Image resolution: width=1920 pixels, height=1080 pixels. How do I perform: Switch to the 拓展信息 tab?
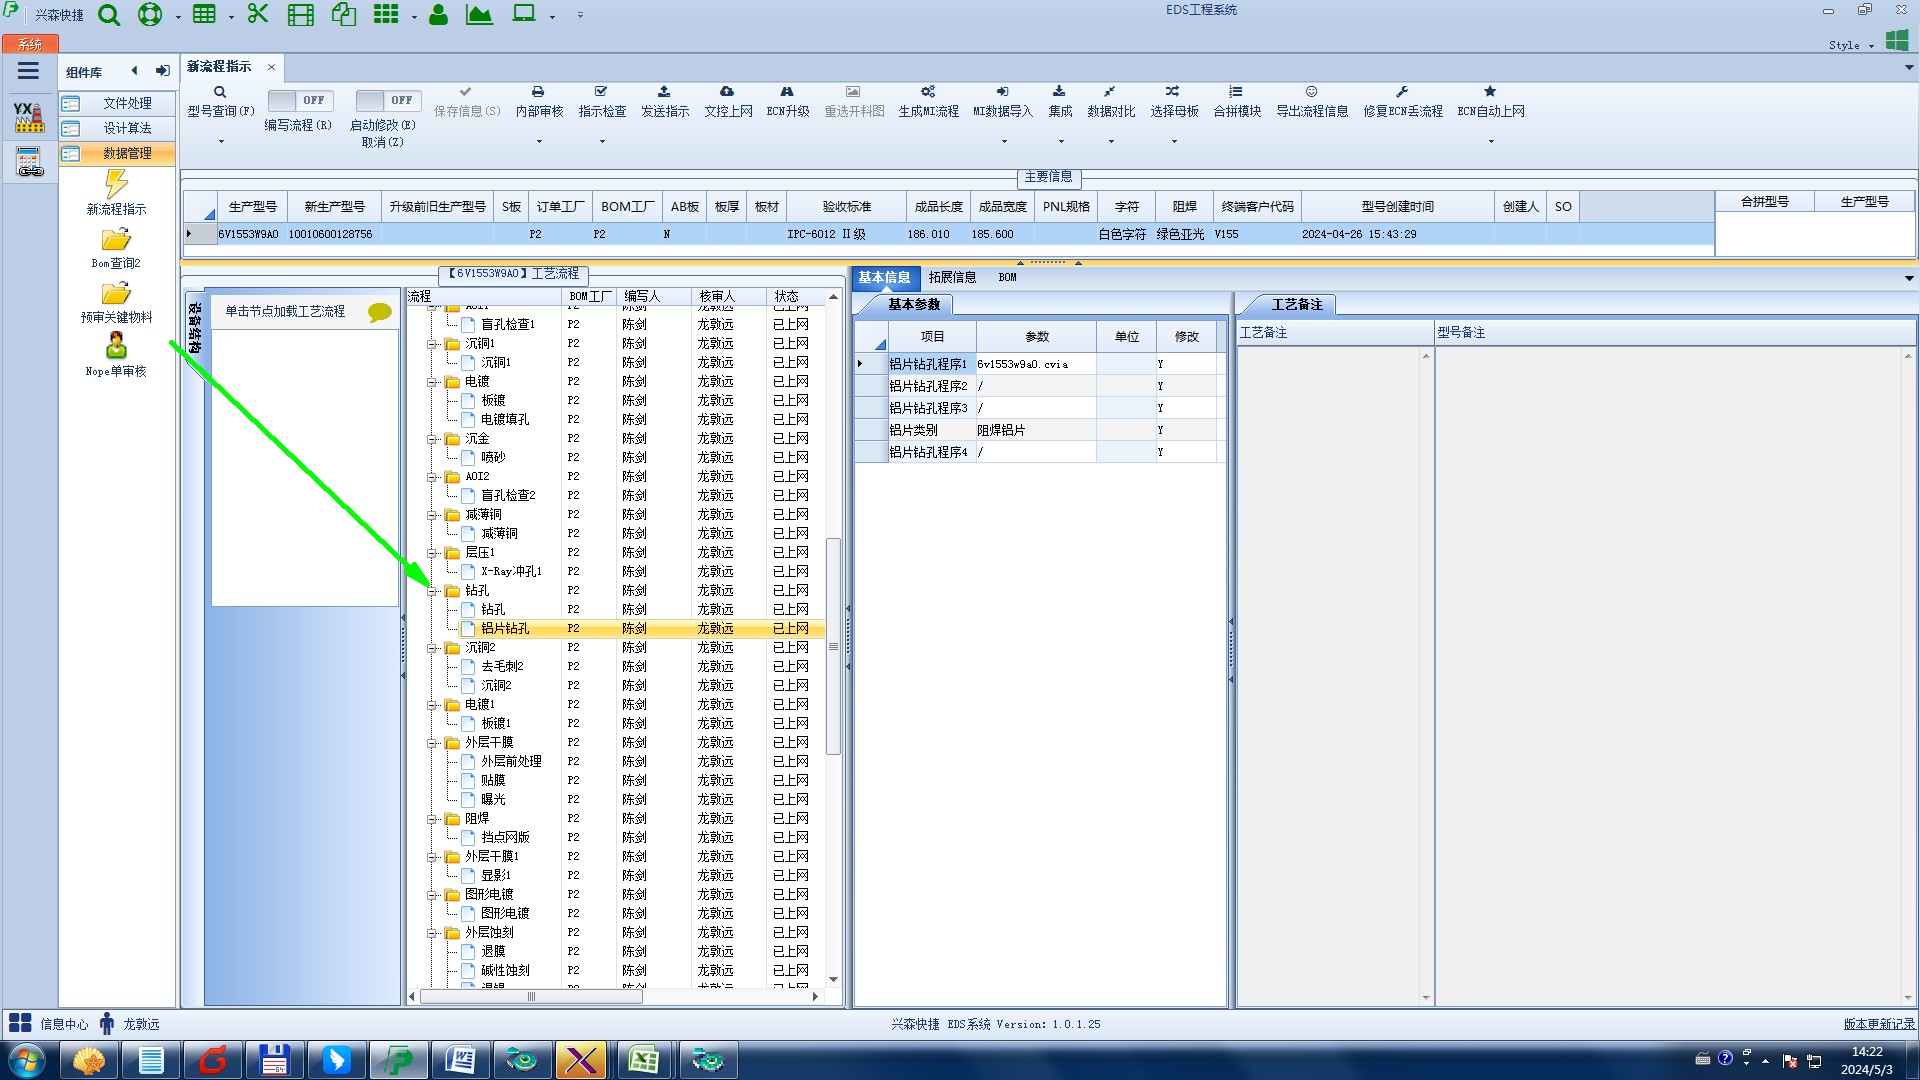(951, 278)
